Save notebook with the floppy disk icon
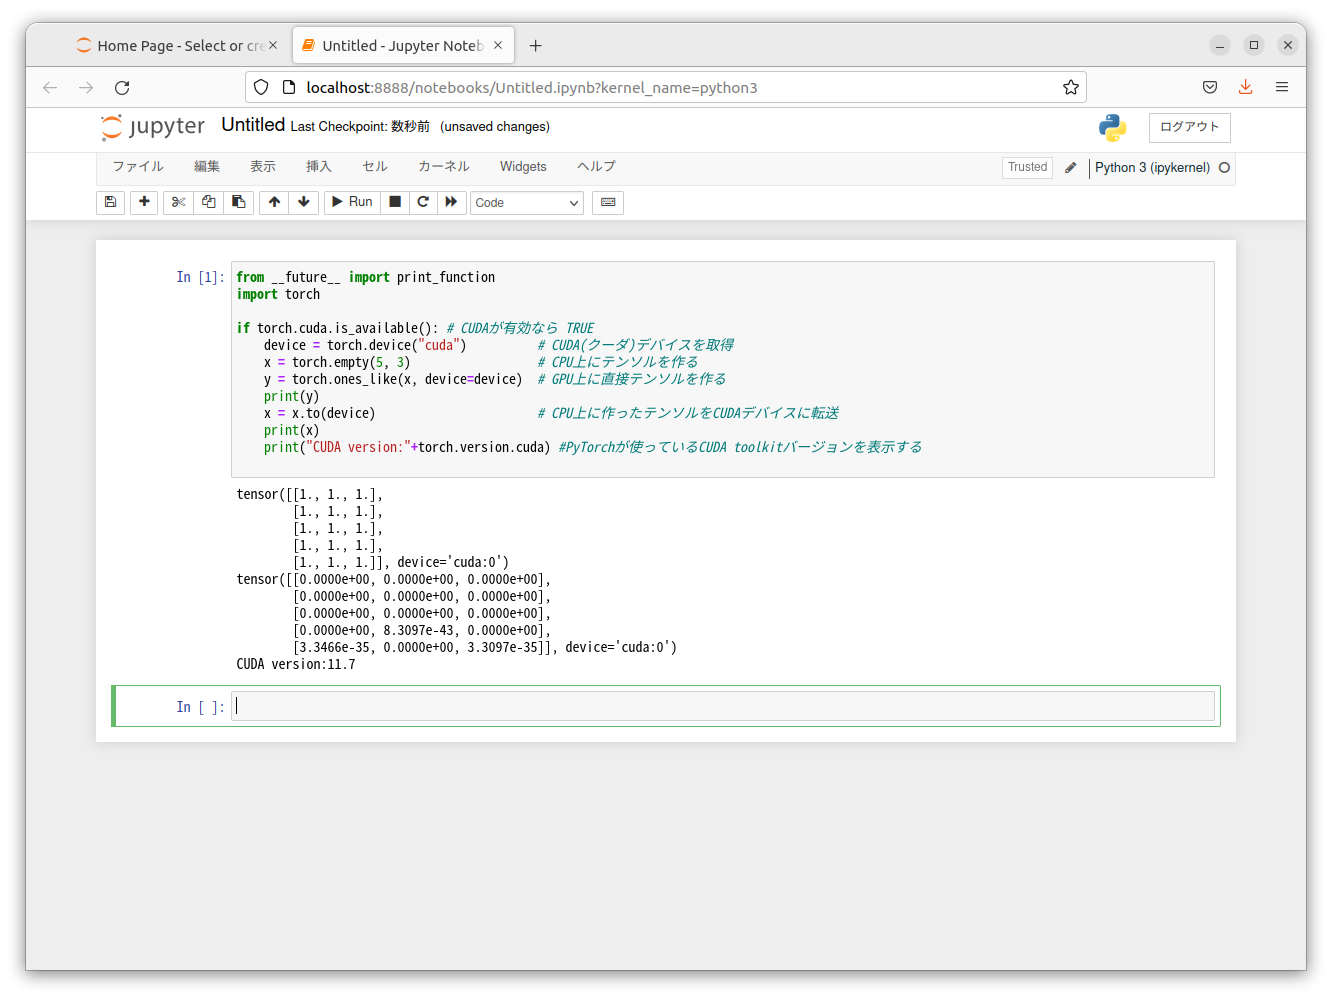Viewport: 1332px width, 999px height. coord(111,202)
